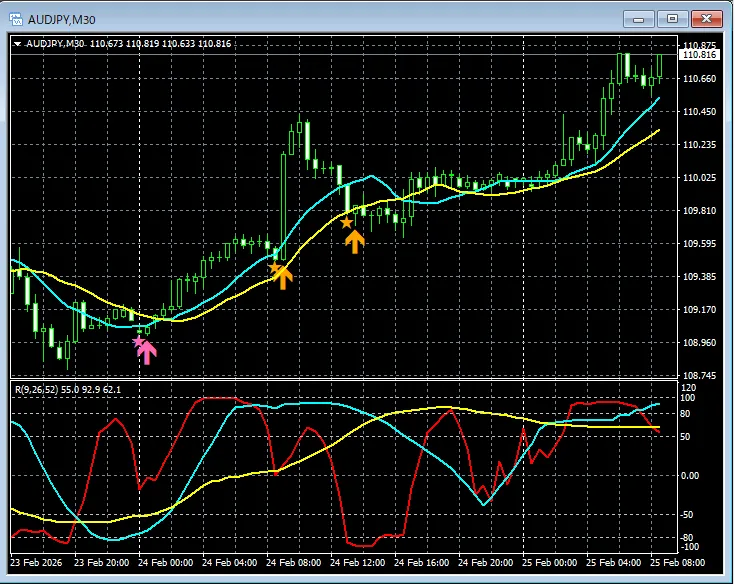Click the 110.235 price scale label
Screen dimensions: 735x584
(697, 145)
